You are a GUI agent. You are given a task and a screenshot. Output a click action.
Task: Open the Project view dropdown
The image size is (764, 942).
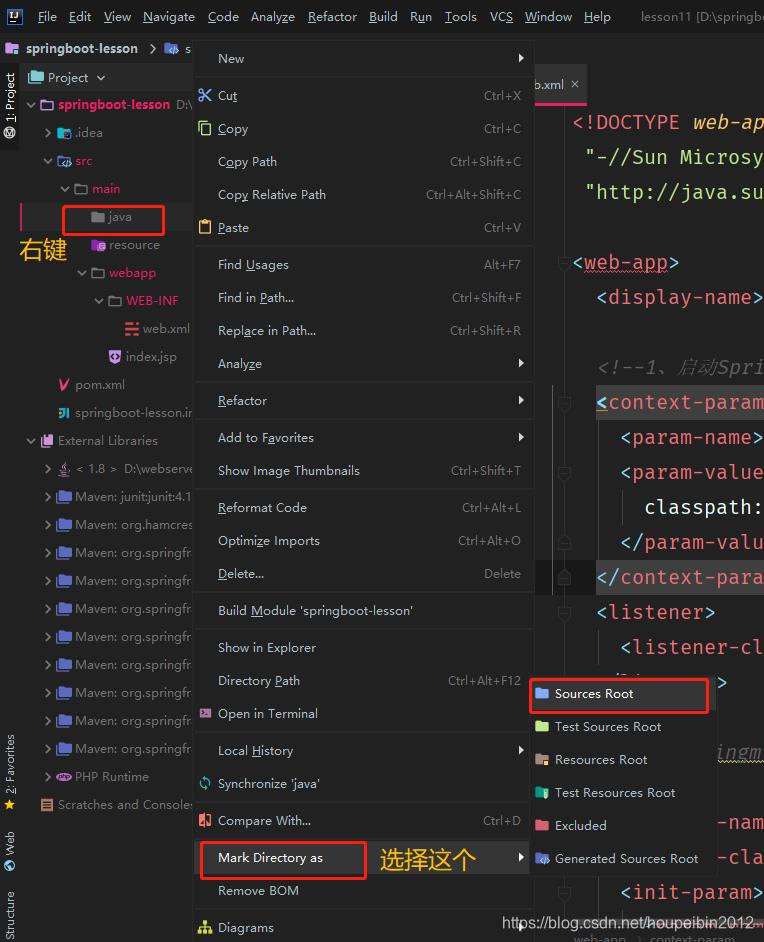101,77
